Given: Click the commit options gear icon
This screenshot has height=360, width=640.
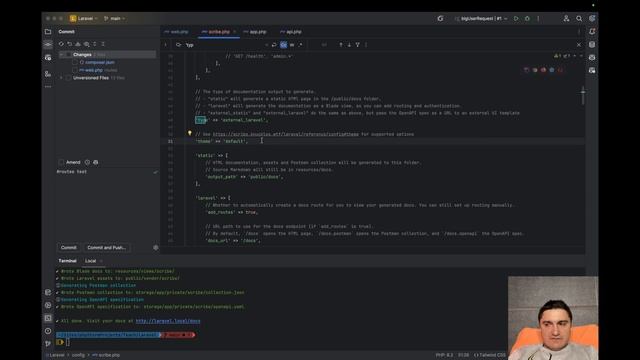Looking at the screenshot, I should (x=156, y=247).
